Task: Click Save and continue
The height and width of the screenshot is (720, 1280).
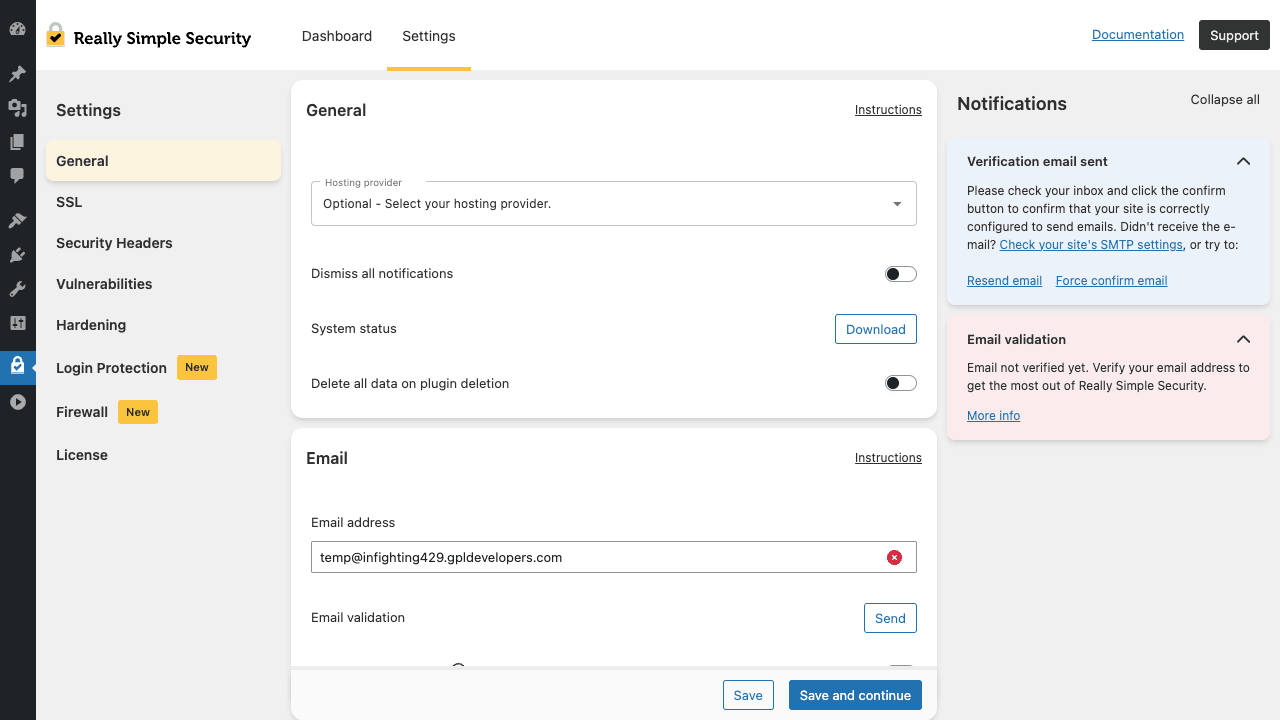Action: pos(855,695)
